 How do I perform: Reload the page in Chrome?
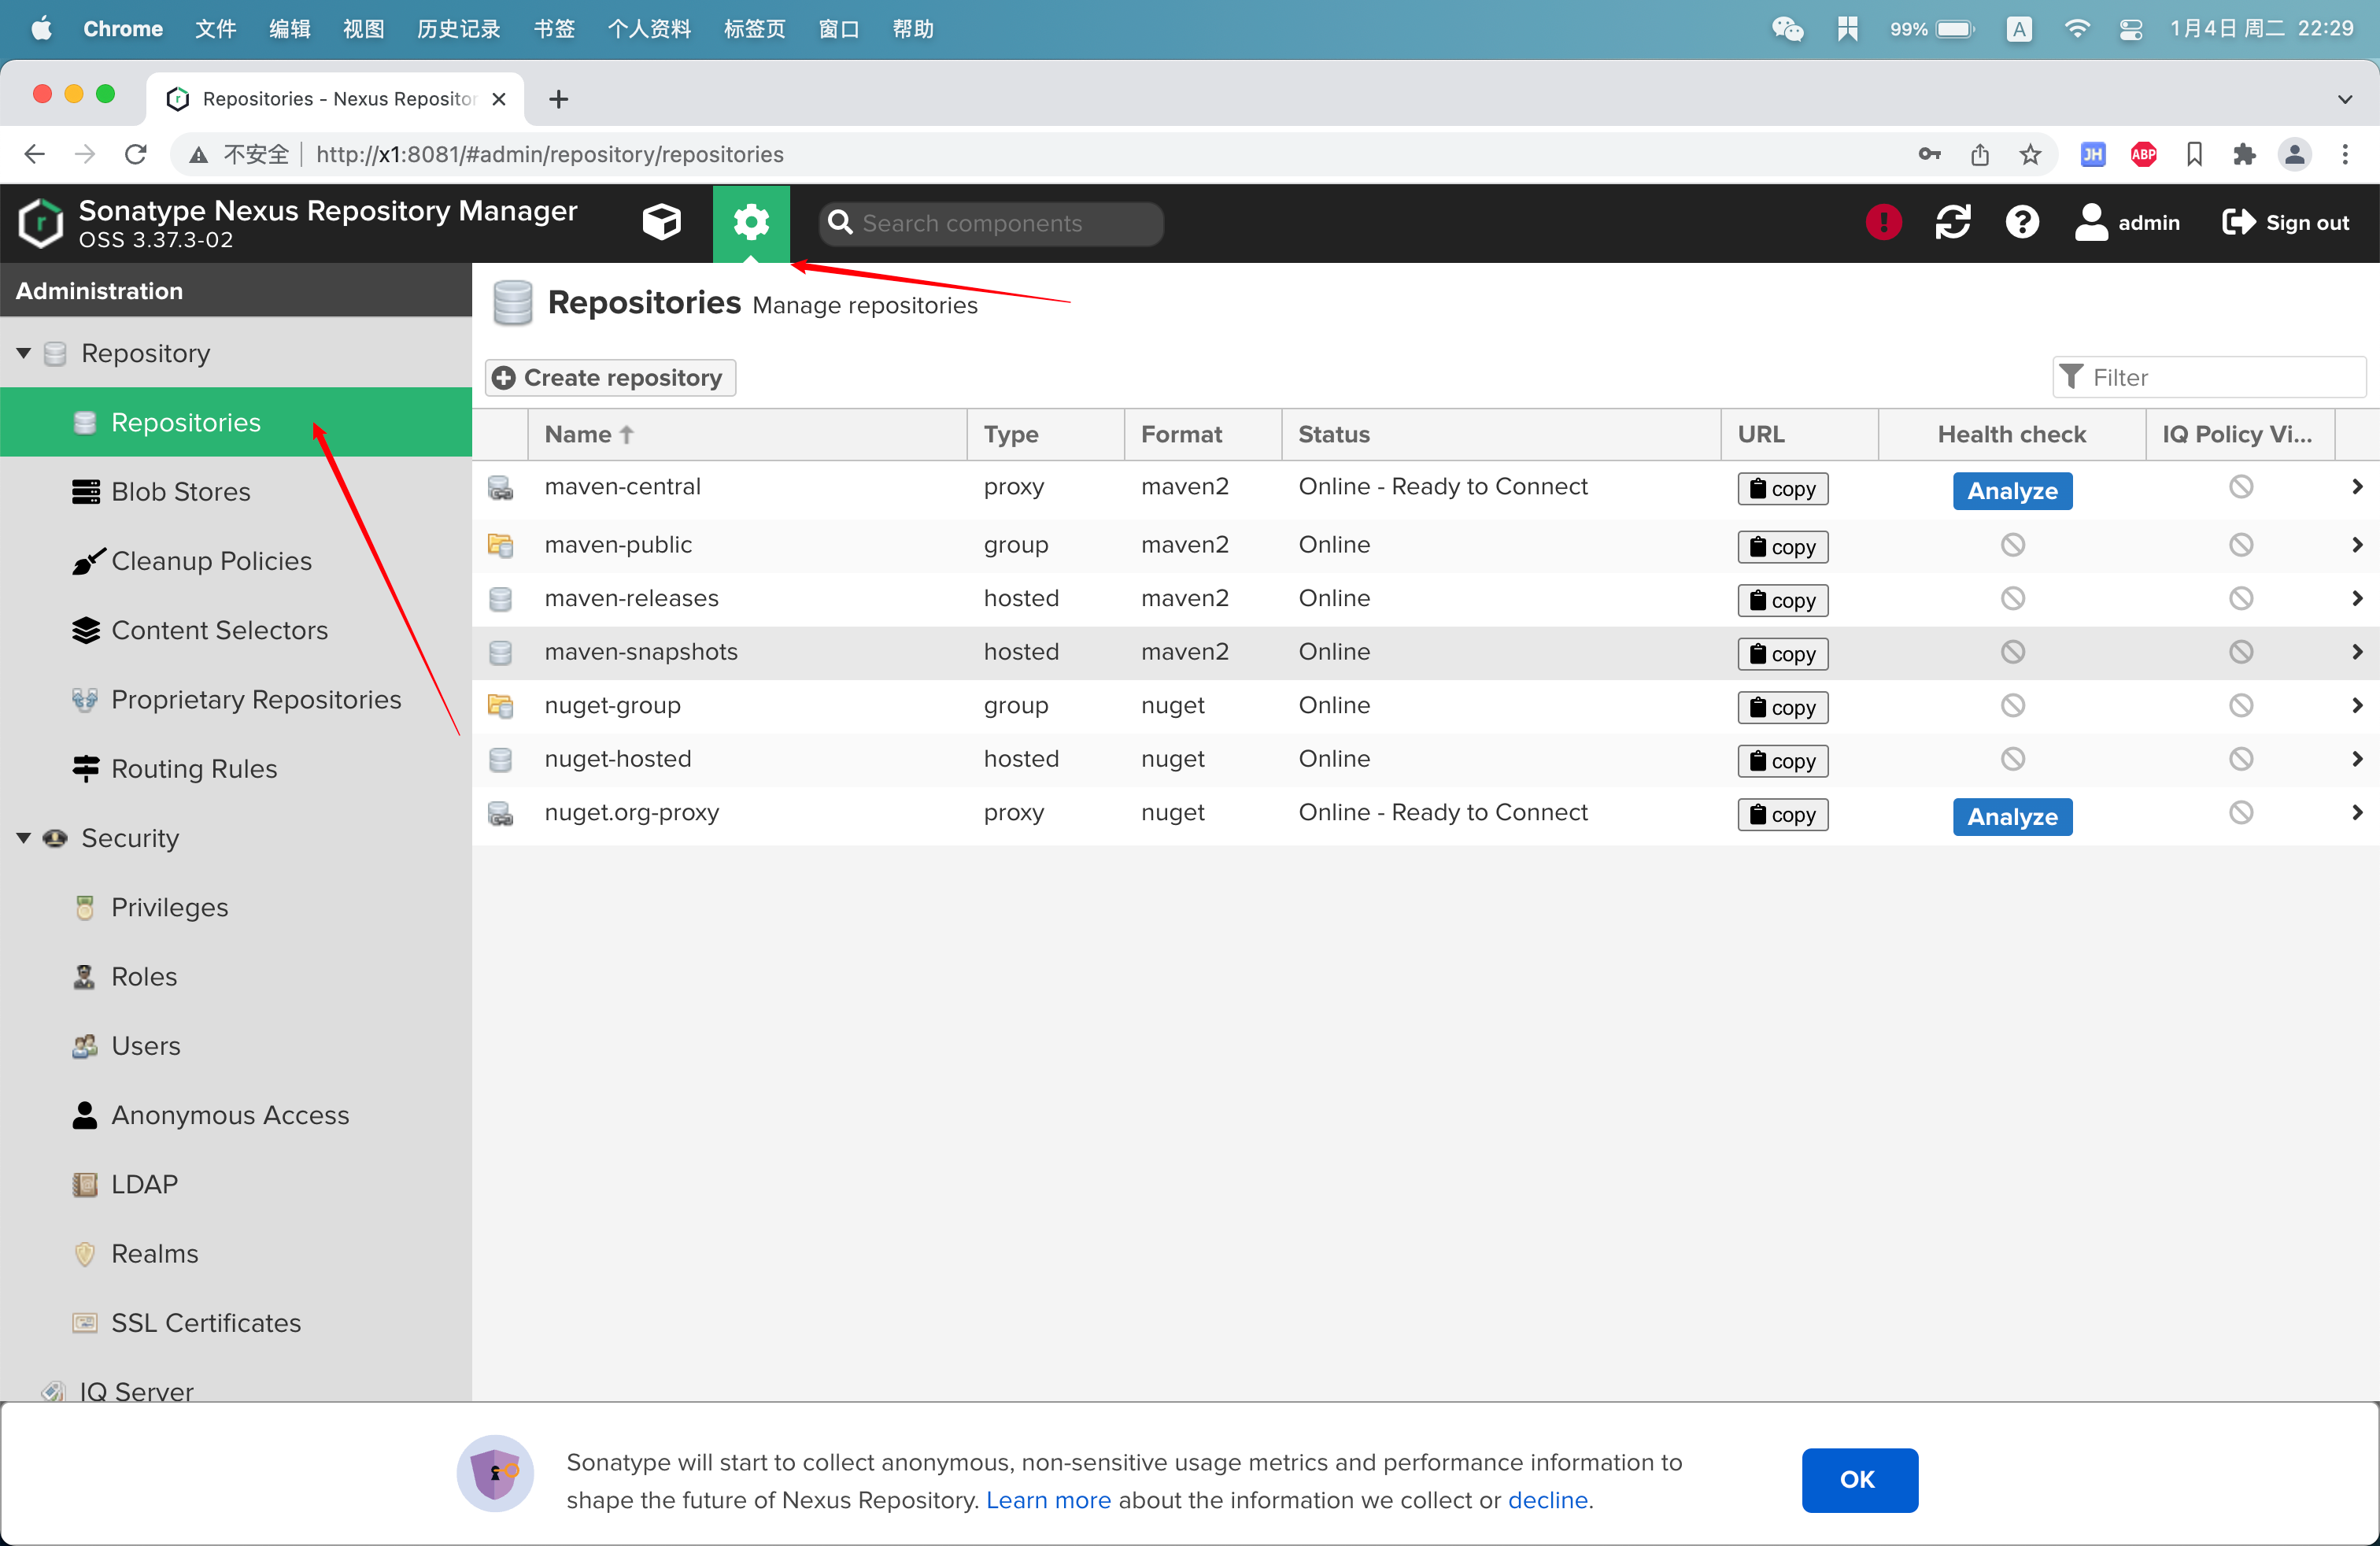[136, 154]
